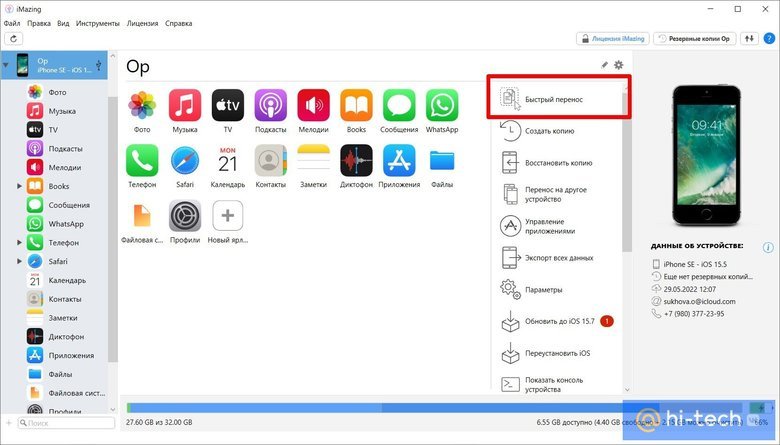The height and width of the screenshot is (445, 780).
Task: Expand Books in the sidebar
Action: (19, 186)
